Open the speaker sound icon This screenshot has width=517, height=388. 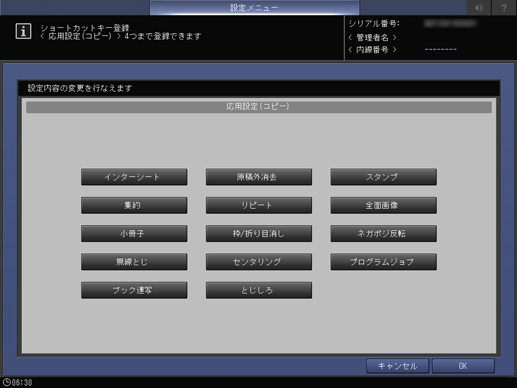(x=479, y=7)
